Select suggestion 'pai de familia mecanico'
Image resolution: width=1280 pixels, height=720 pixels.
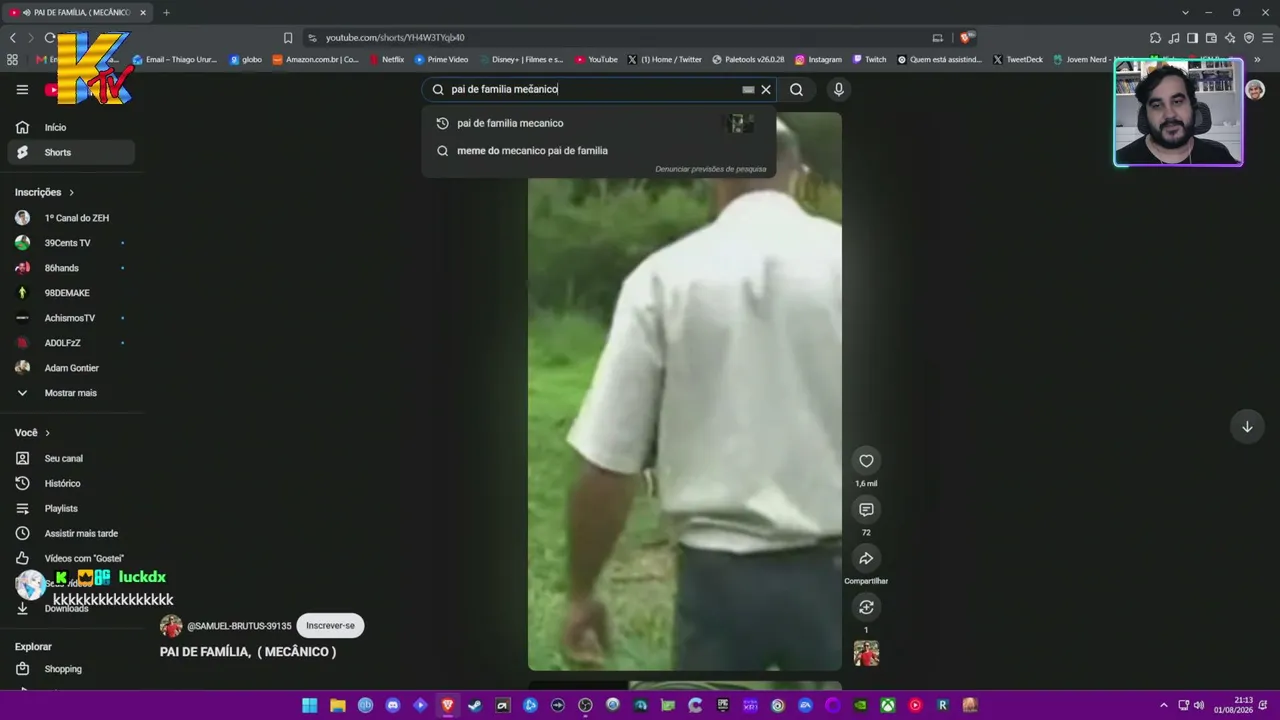(x=598, y=123)
